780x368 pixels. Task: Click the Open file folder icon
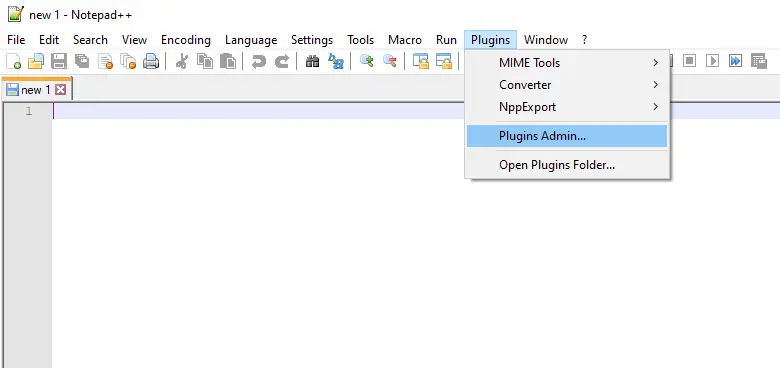[x=36, y=62]
